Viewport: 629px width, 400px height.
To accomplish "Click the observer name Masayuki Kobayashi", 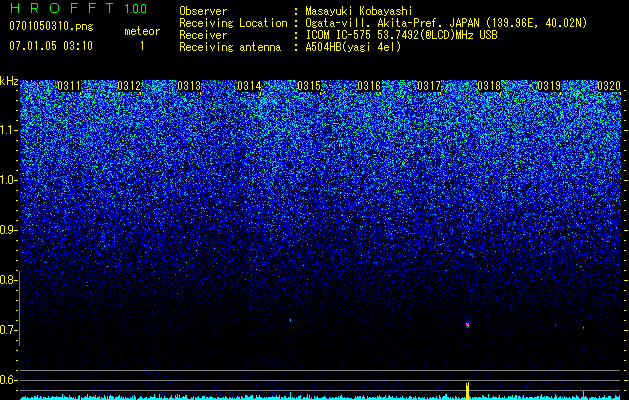I will pyautogui.click(x=359, y=11).
